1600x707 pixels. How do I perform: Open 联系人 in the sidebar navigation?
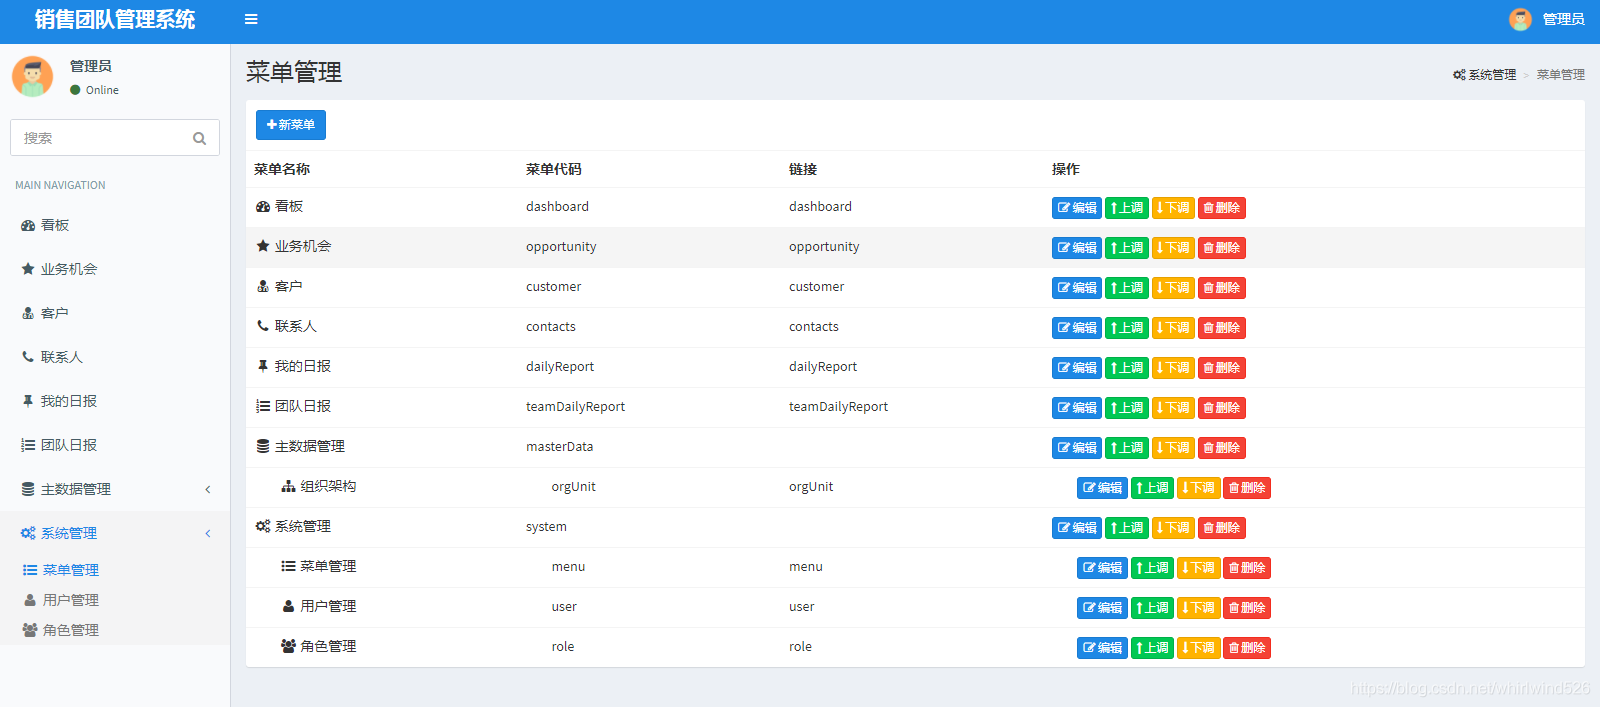(115, 357)
